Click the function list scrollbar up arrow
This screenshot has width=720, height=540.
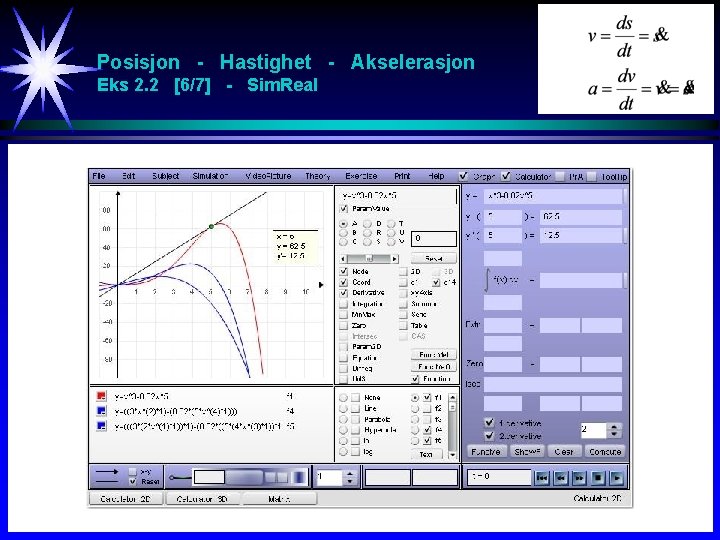(x=452, y=397)
